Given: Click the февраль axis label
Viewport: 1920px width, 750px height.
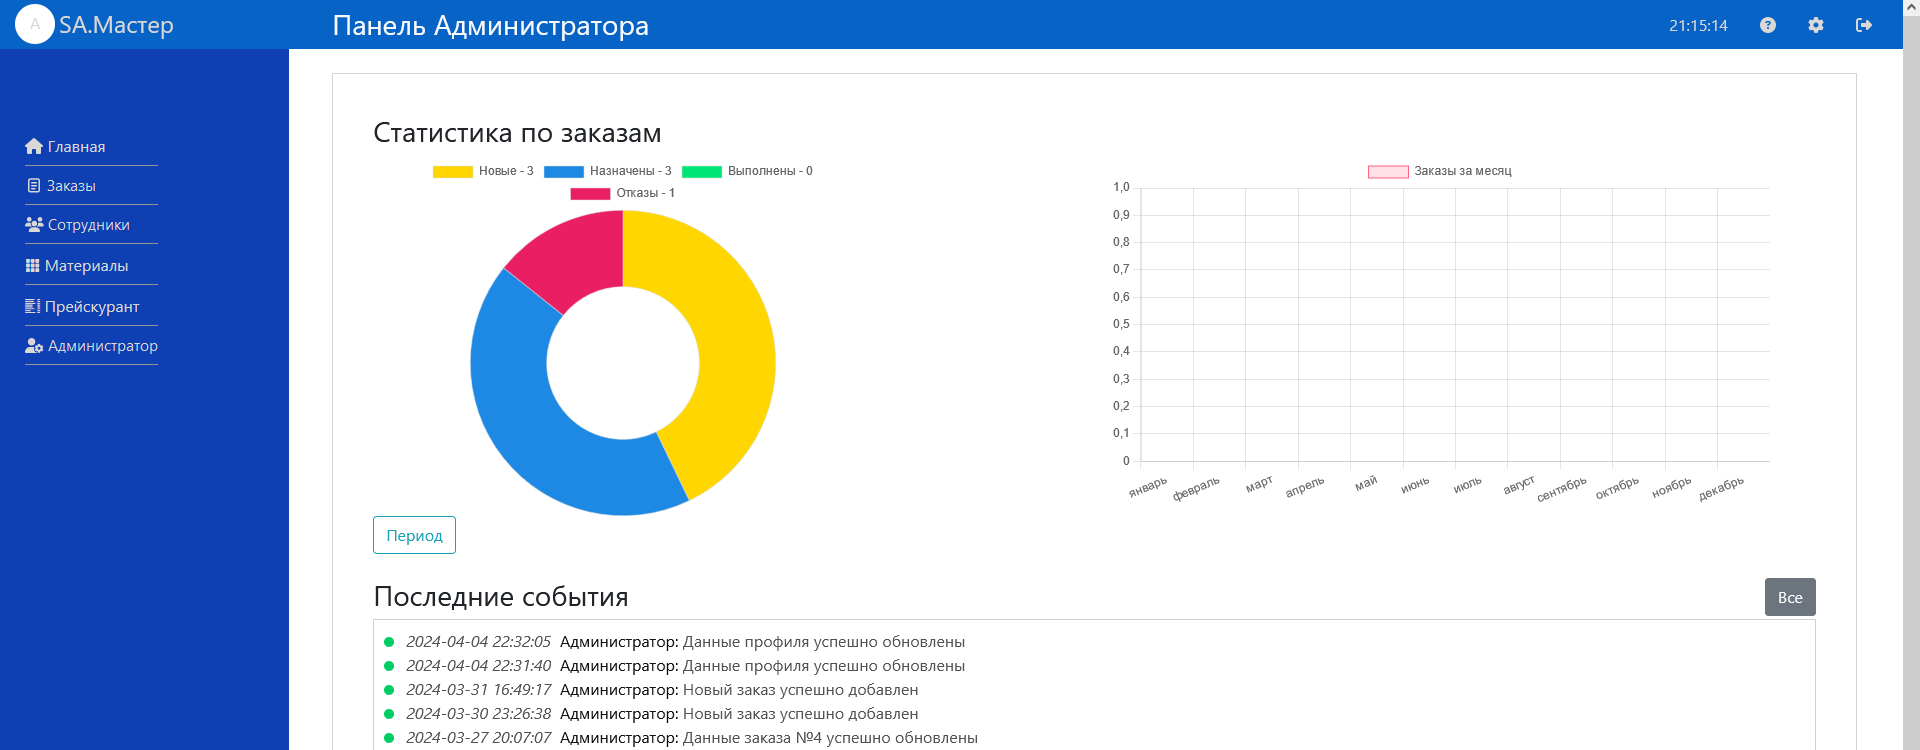Looking at the screenshot, I should tap(1196, 488).
